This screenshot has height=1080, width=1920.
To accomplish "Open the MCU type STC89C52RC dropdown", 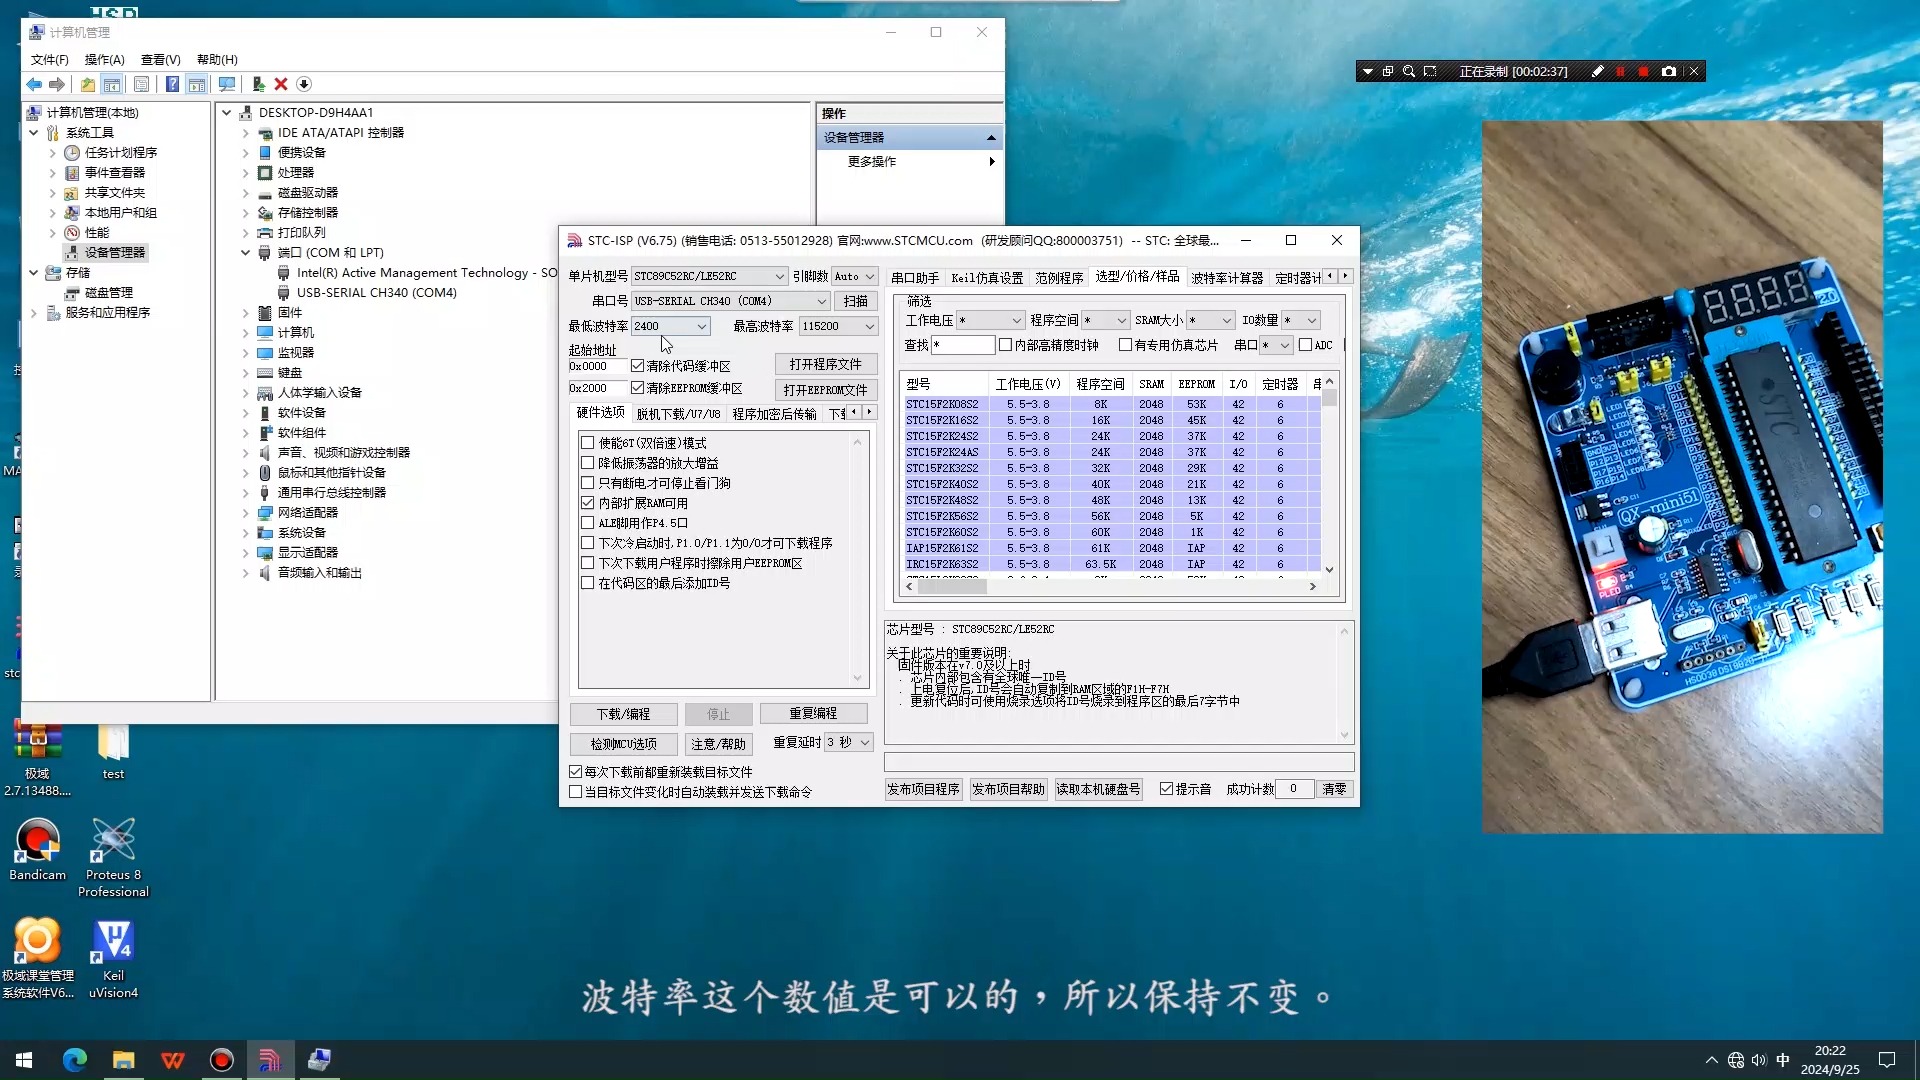I will (779, 276).
